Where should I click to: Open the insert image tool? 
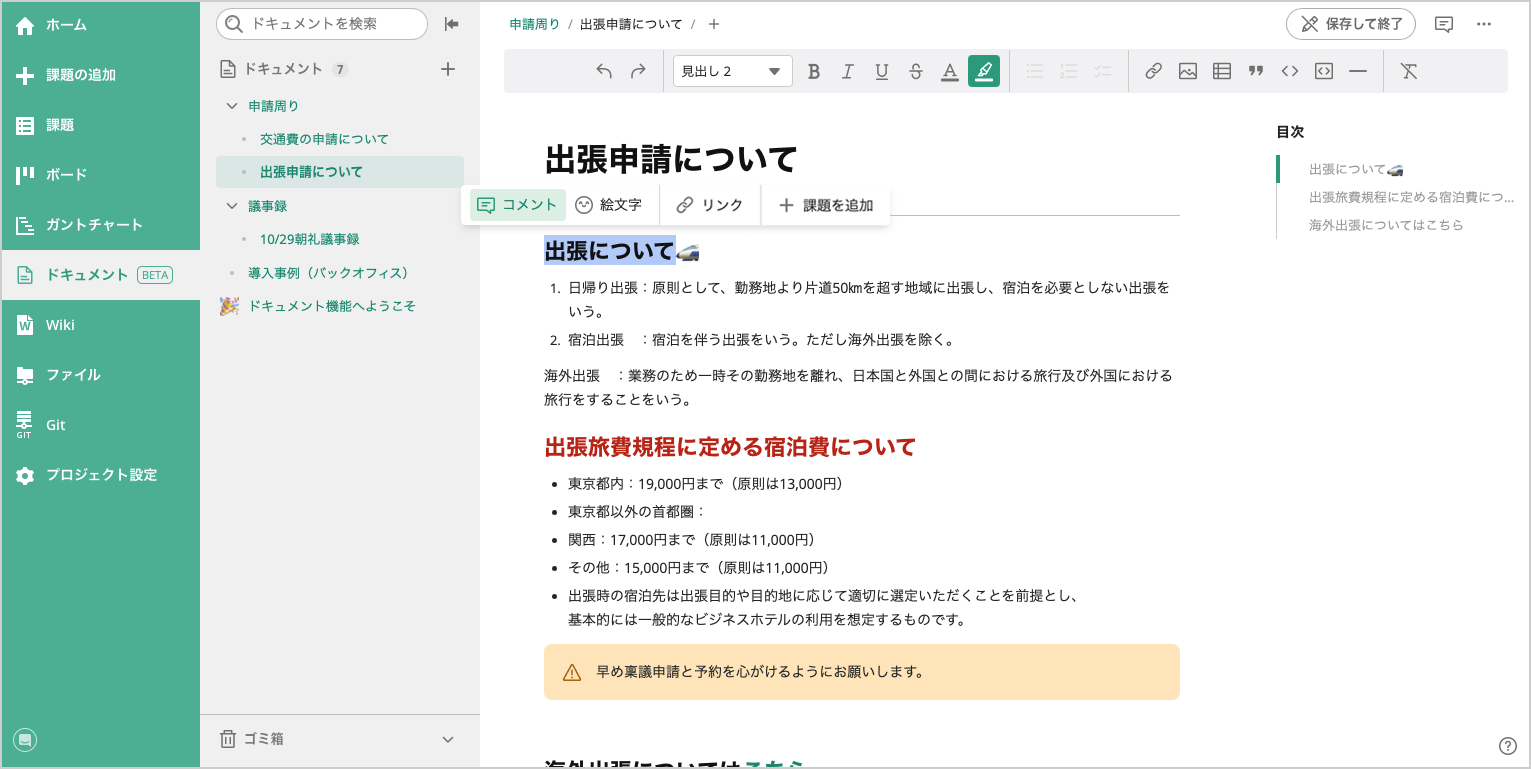coord(1187,71)
